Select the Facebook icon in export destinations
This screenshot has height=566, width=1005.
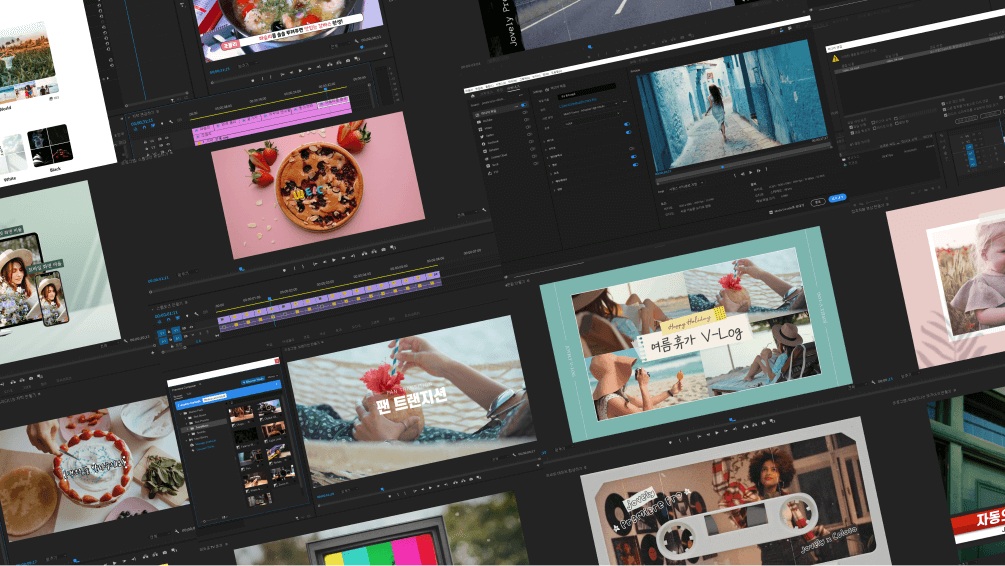pyautogui.click(x=483, y=144)
